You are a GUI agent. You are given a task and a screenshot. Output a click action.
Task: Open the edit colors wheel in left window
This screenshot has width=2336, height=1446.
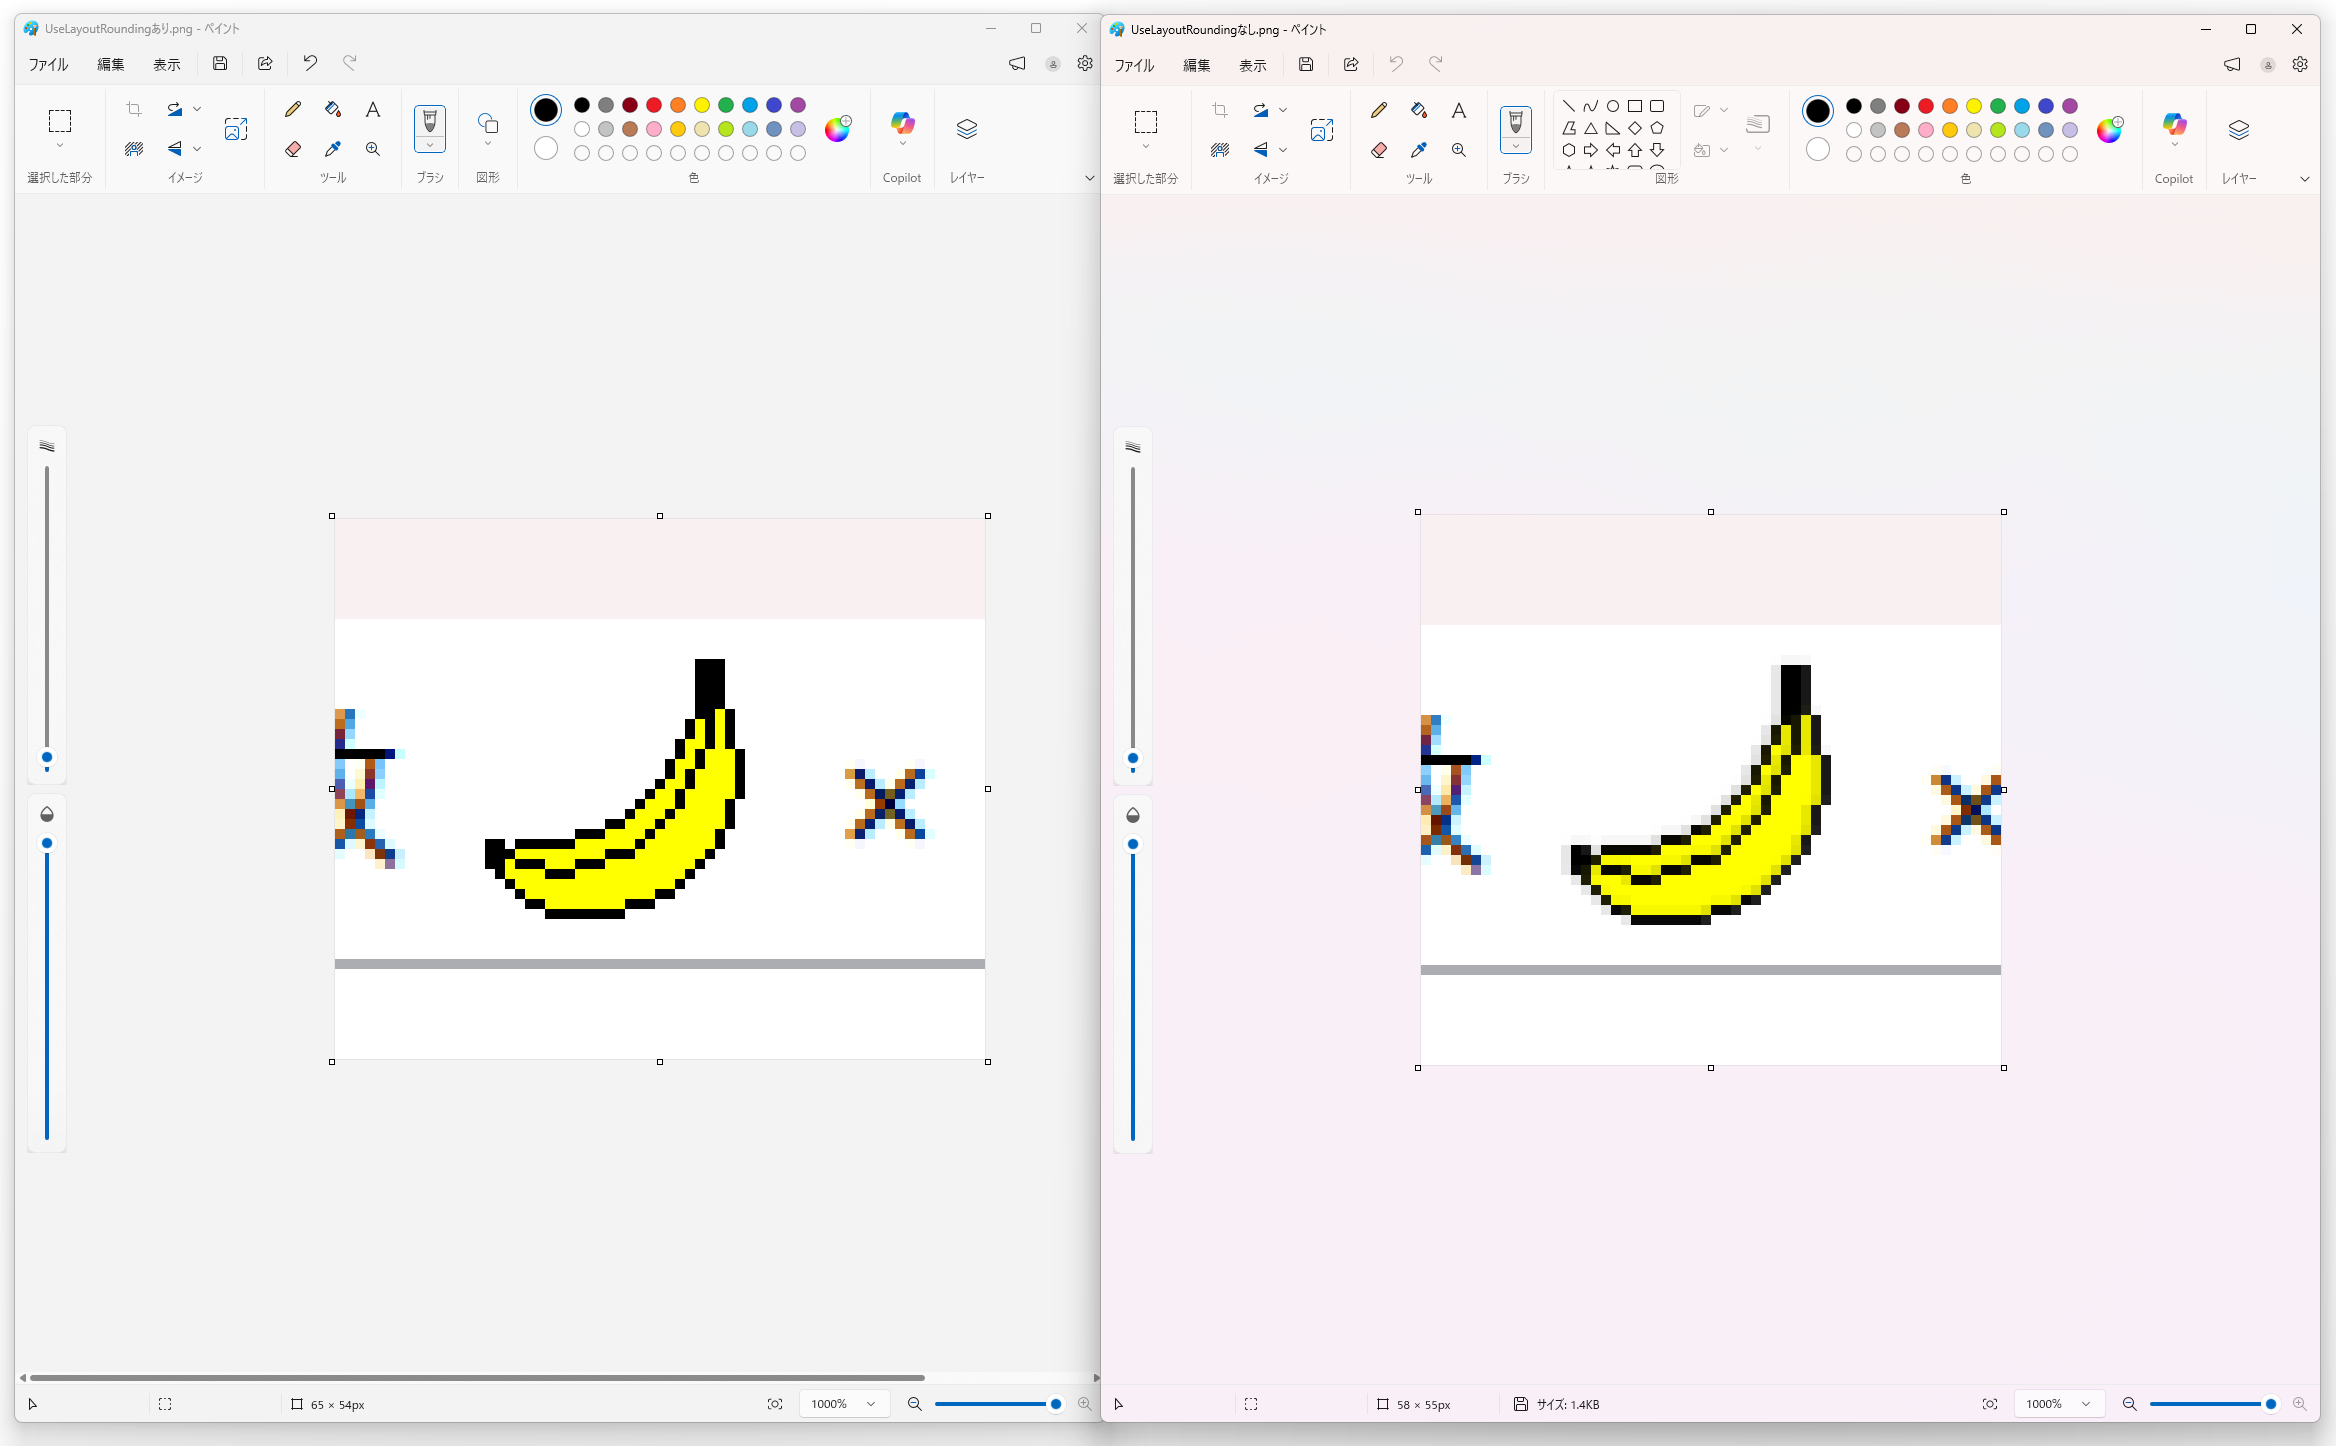(x=837, y=129)
